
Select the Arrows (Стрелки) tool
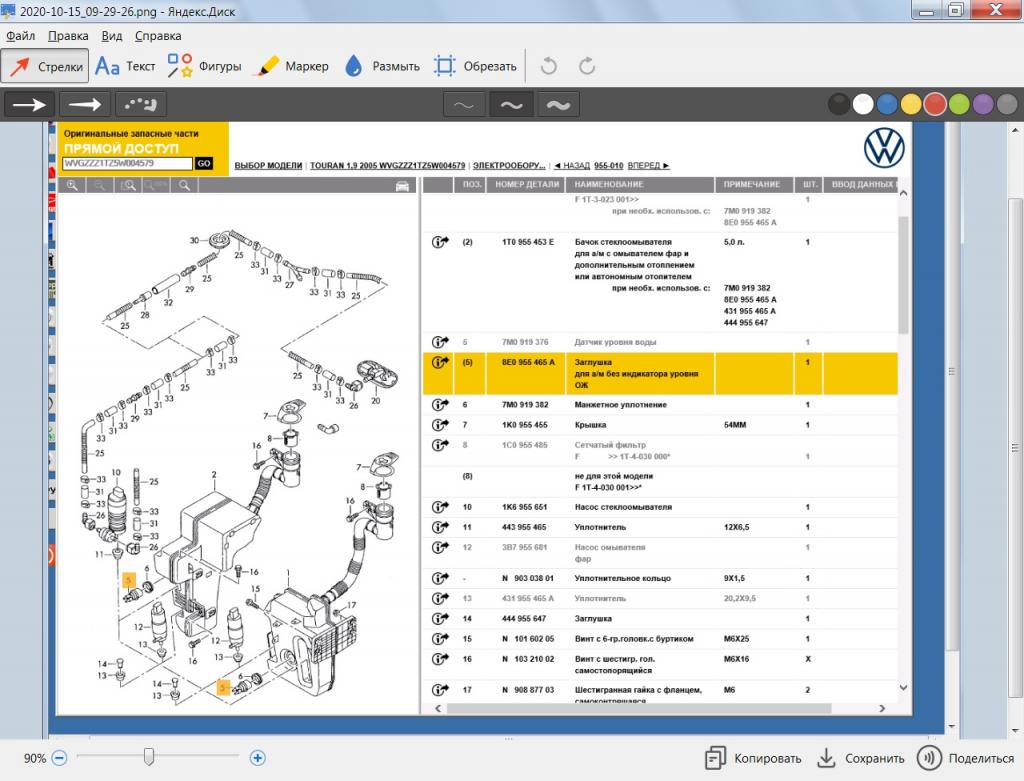pos(44,66)
